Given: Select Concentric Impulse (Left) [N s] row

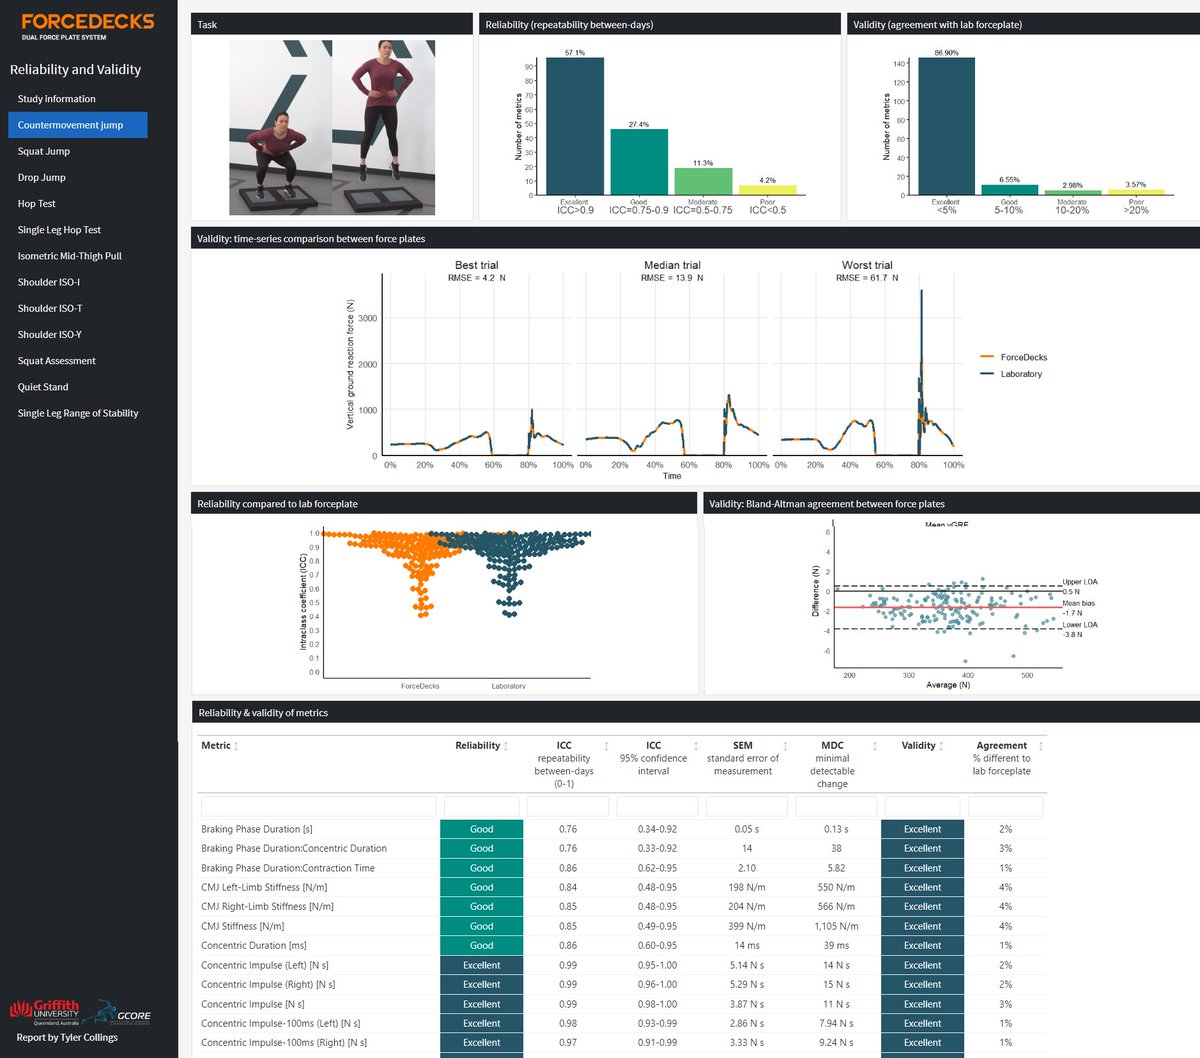Looking at the screenshot, I should (x=622, y=965).
